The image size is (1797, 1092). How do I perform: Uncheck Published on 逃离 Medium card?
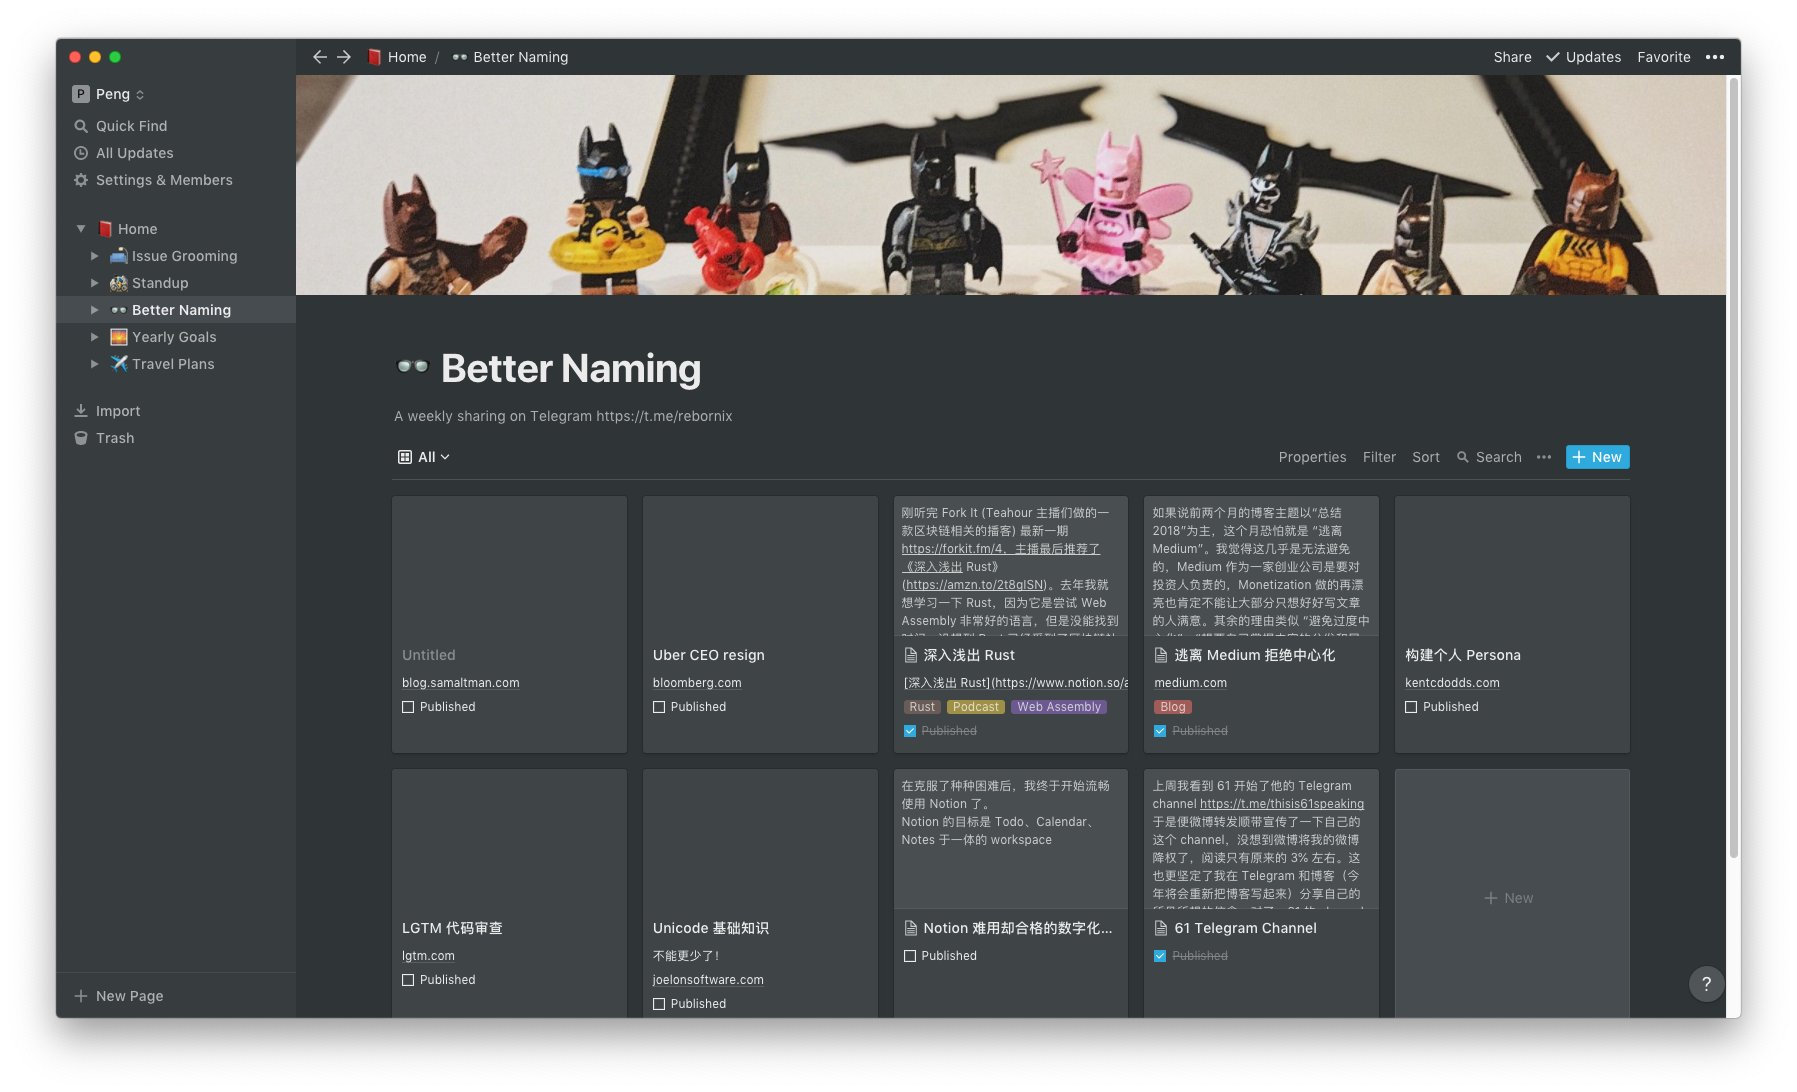pos(1160,731)
